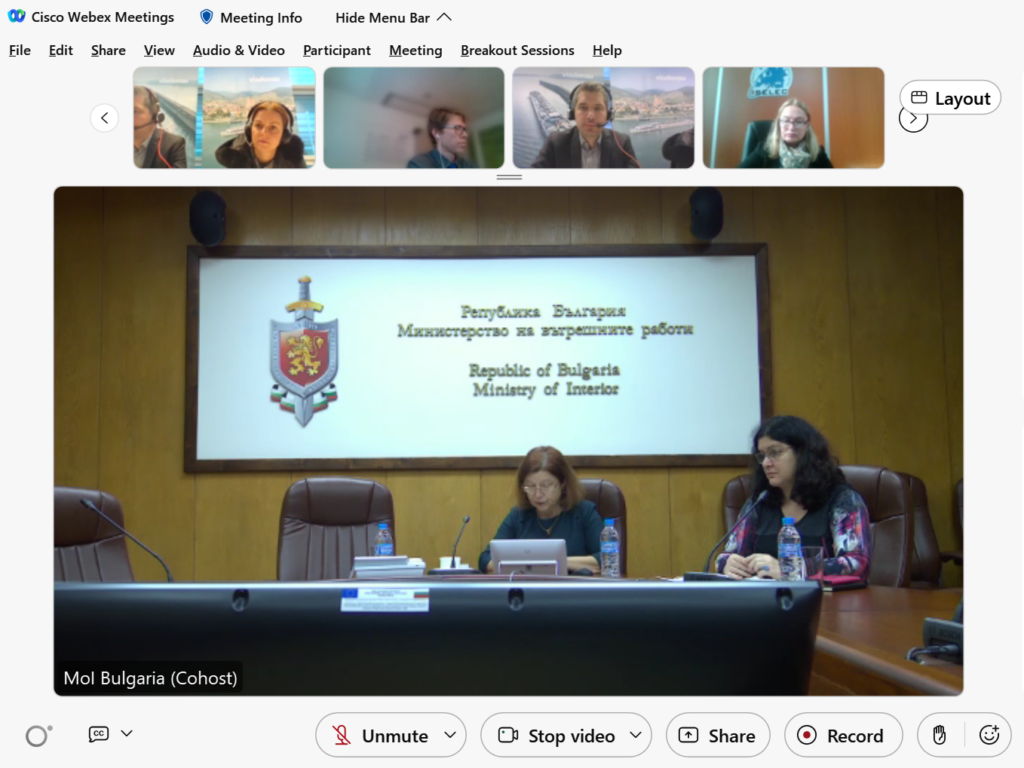The image size is (1024, 768).
Task: Open the Layout options
Action: (x=950, y=98)
